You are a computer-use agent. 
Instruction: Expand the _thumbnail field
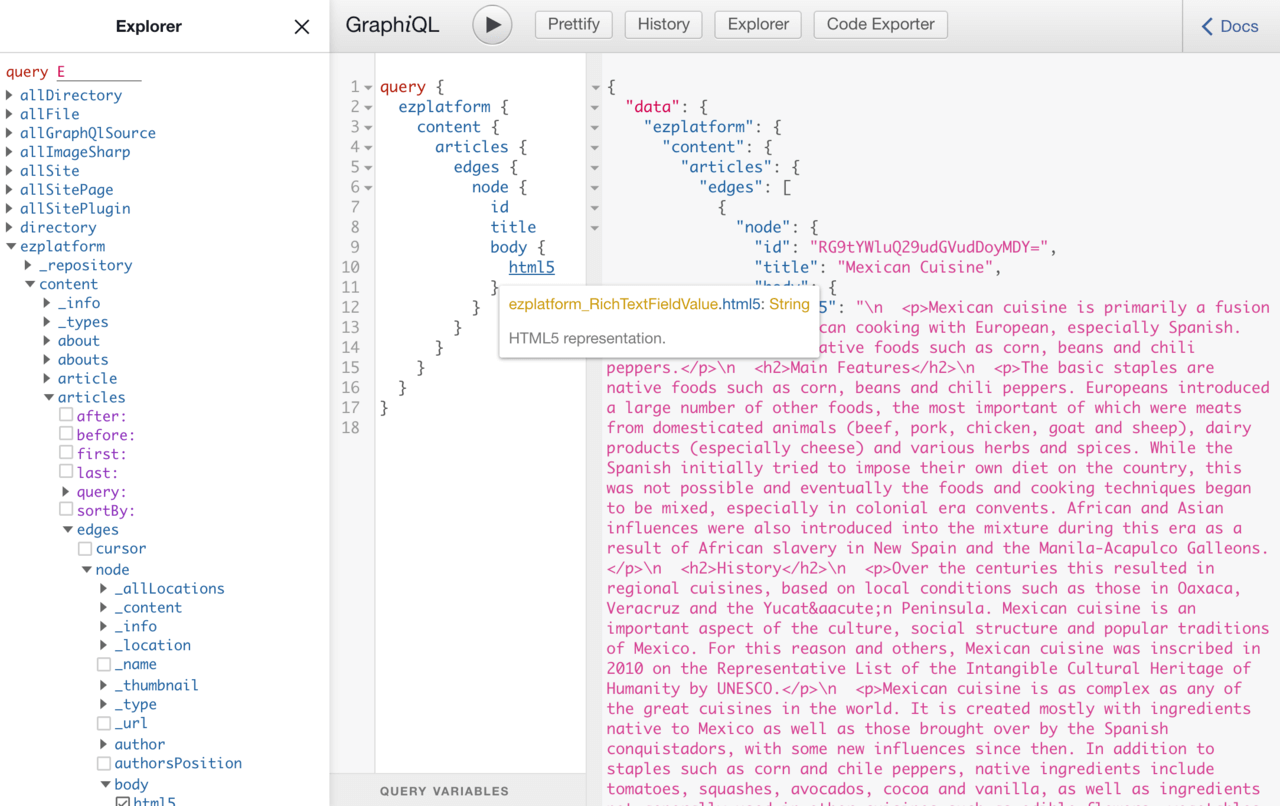pyautogui.click(x=104, y=686)
